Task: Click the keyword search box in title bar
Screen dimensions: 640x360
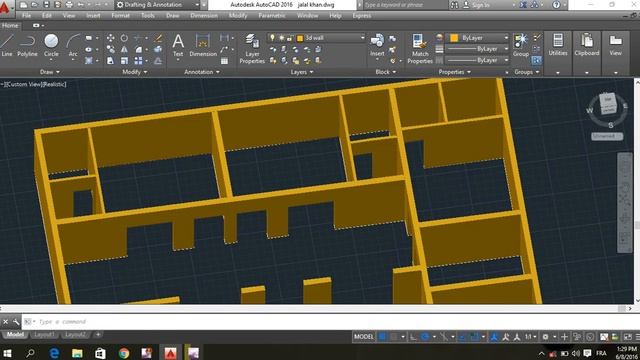Action: tap(404, 5)
